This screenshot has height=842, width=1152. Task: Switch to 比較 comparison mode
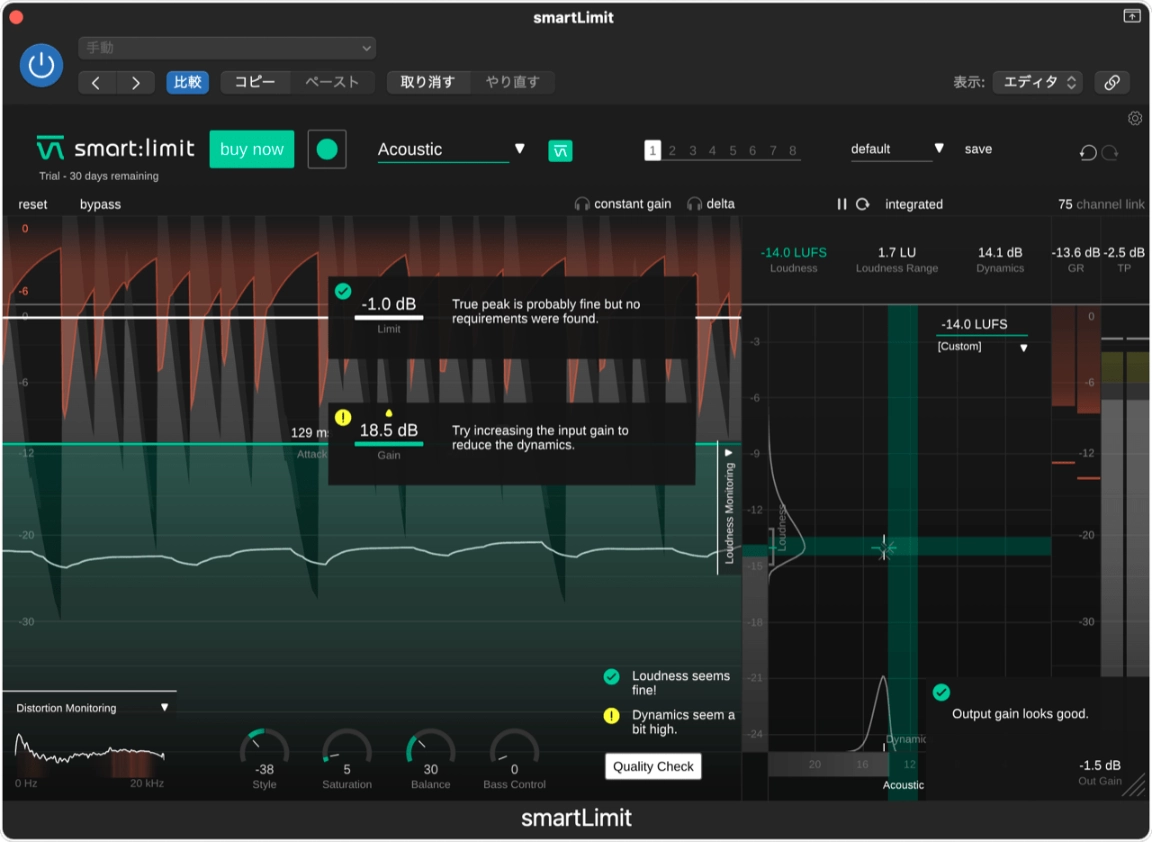[187, 82]
